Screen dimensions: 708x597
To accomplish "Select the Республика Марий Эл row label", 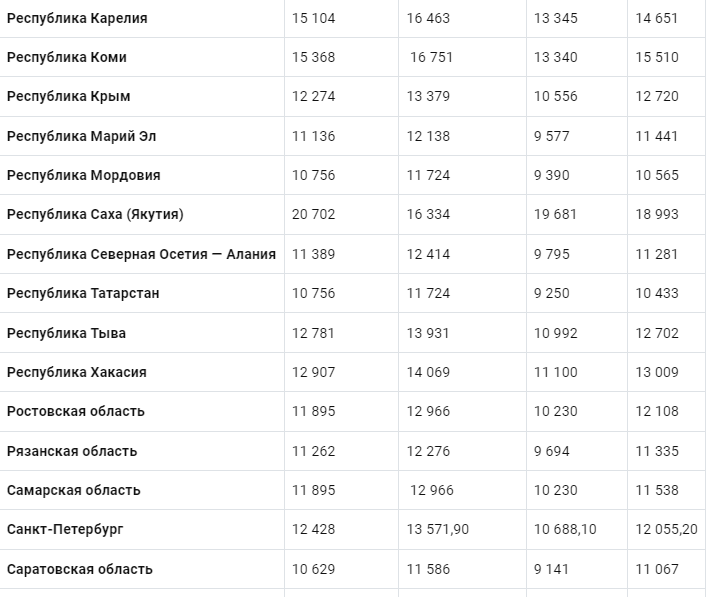I will tap(82, 136).
